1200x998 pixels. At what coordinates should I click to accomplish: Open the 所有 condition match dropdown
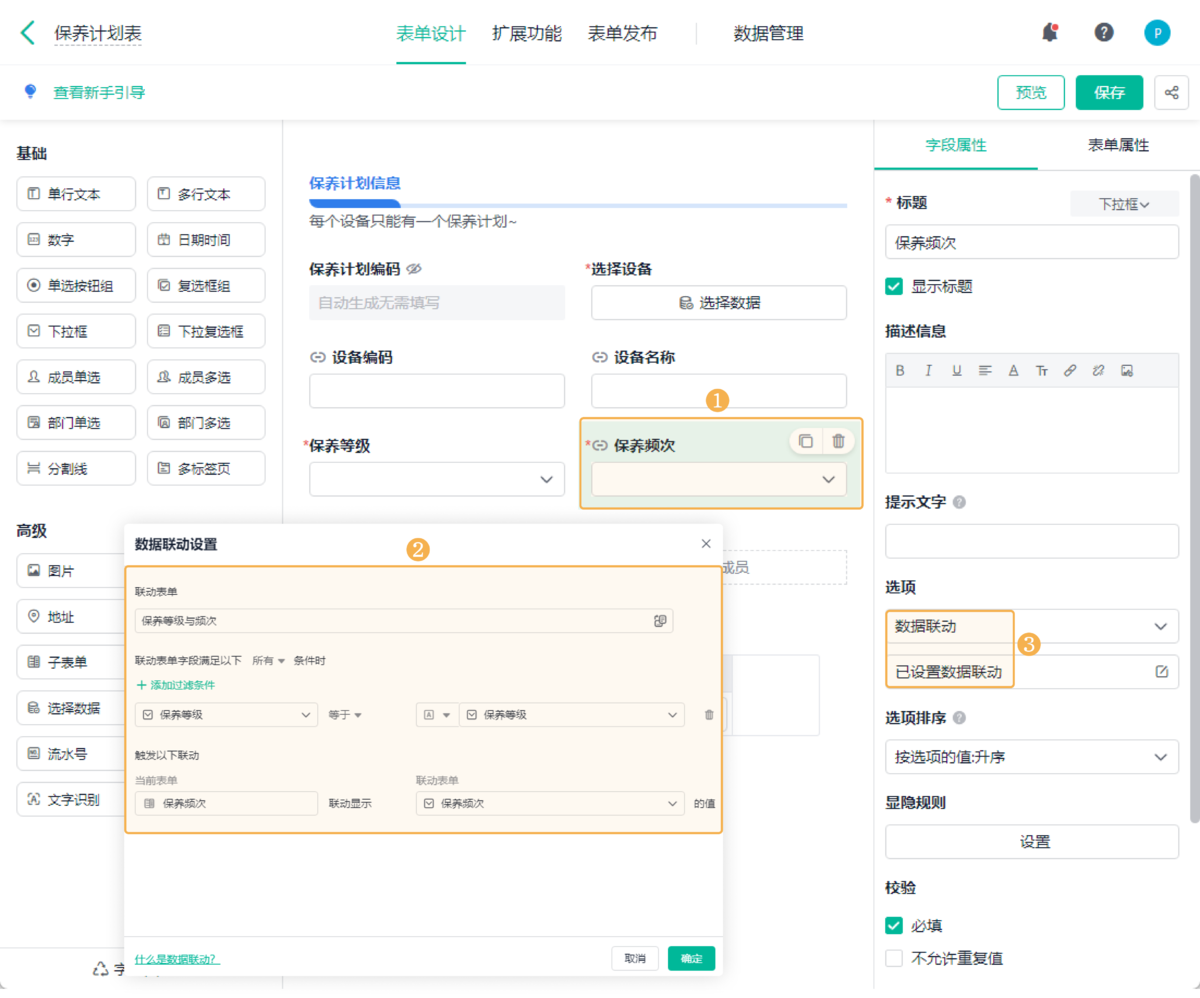pos(268,661)
